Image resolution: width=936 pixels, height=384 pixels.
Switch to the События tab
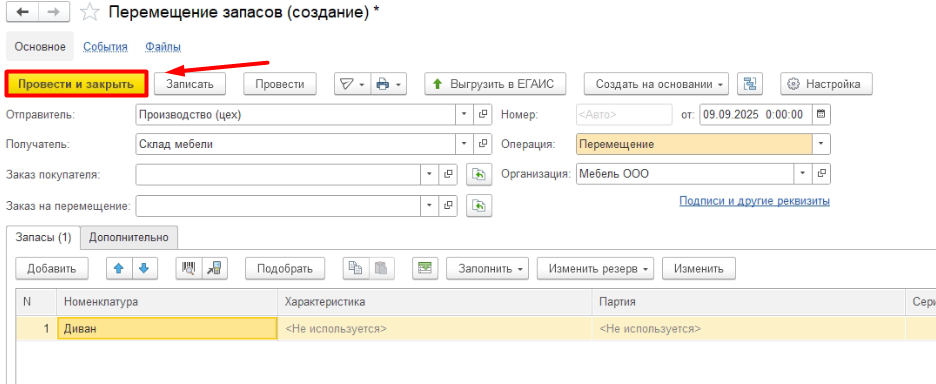click(106, 47)
